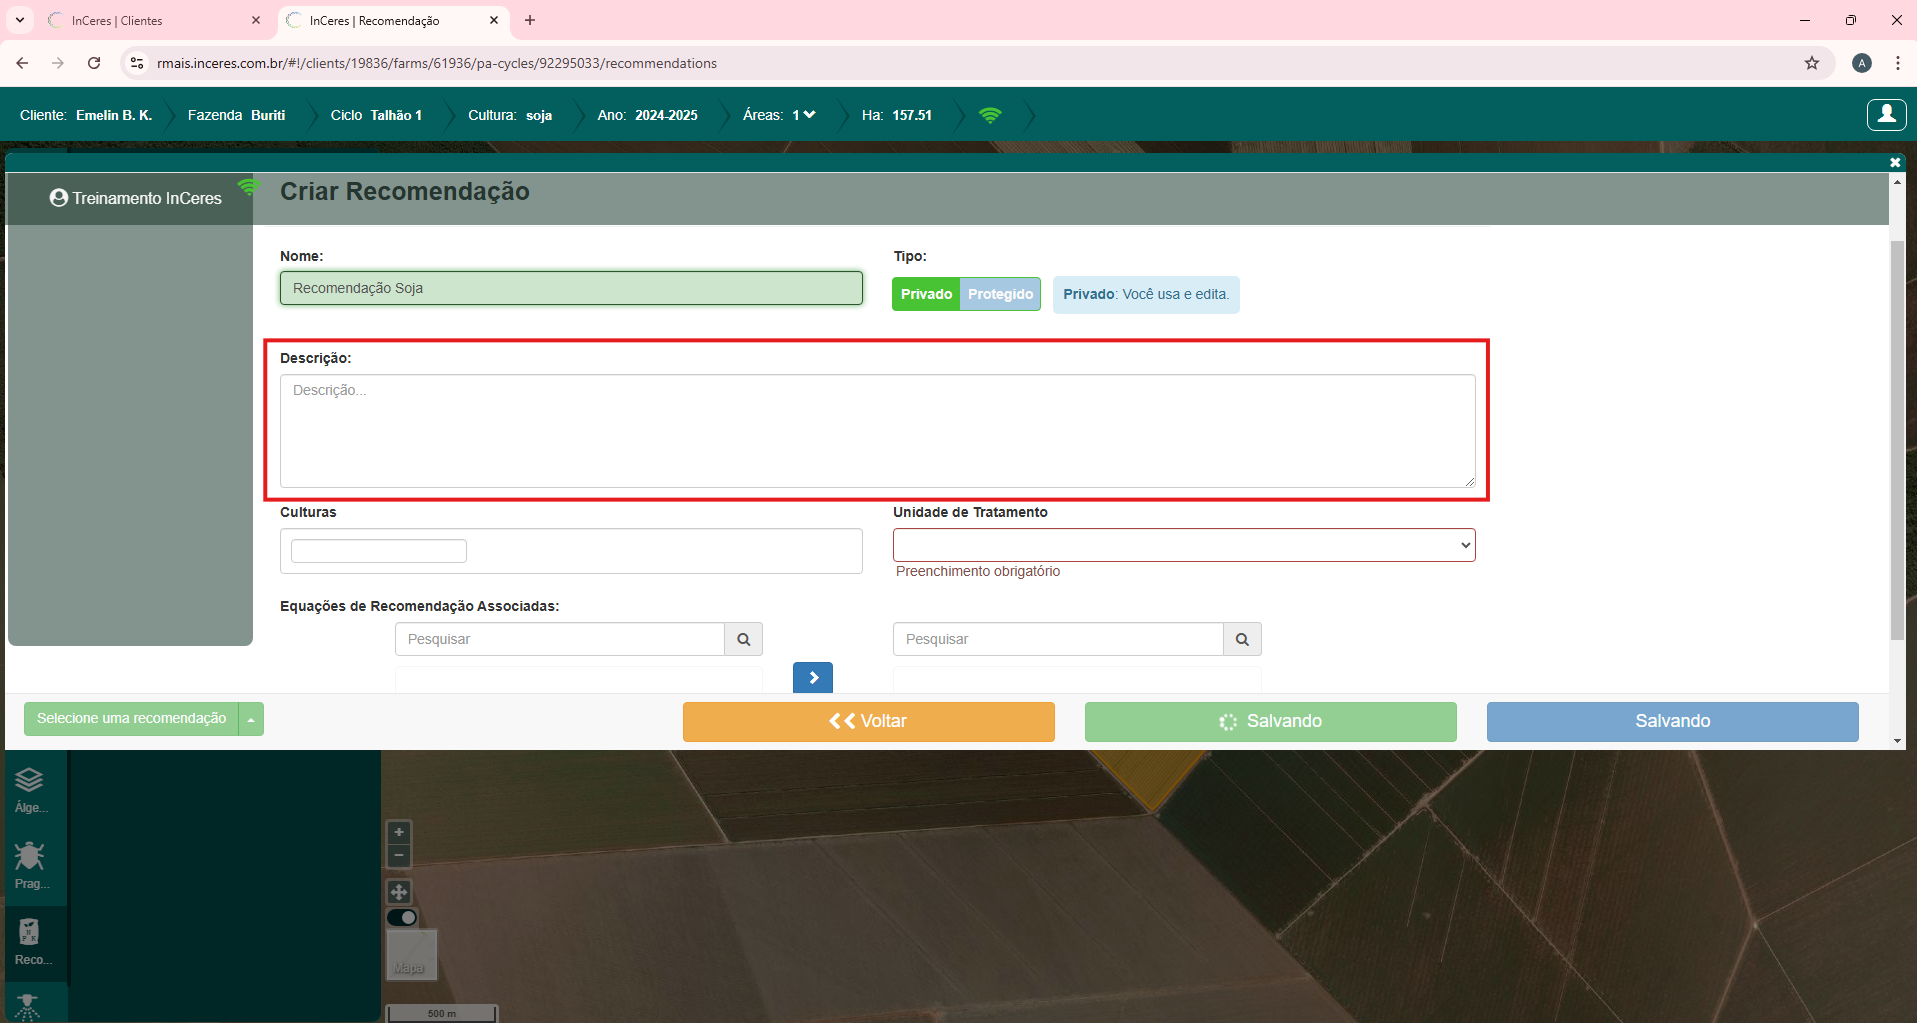Click the site information icon in address bar

[x=137, y=63]
